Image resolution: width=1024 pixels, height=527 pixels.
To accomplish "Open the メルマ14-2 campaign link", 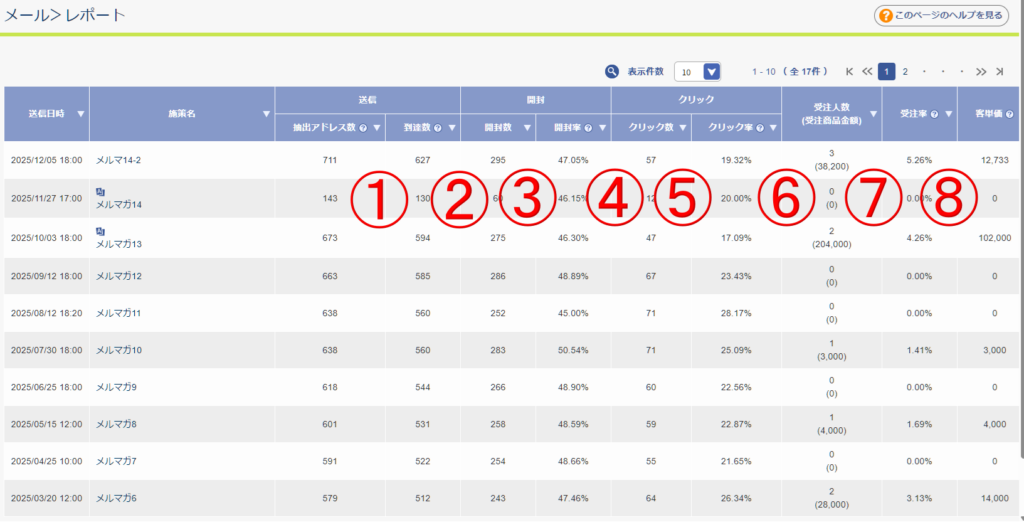I will tap(125, 160).
